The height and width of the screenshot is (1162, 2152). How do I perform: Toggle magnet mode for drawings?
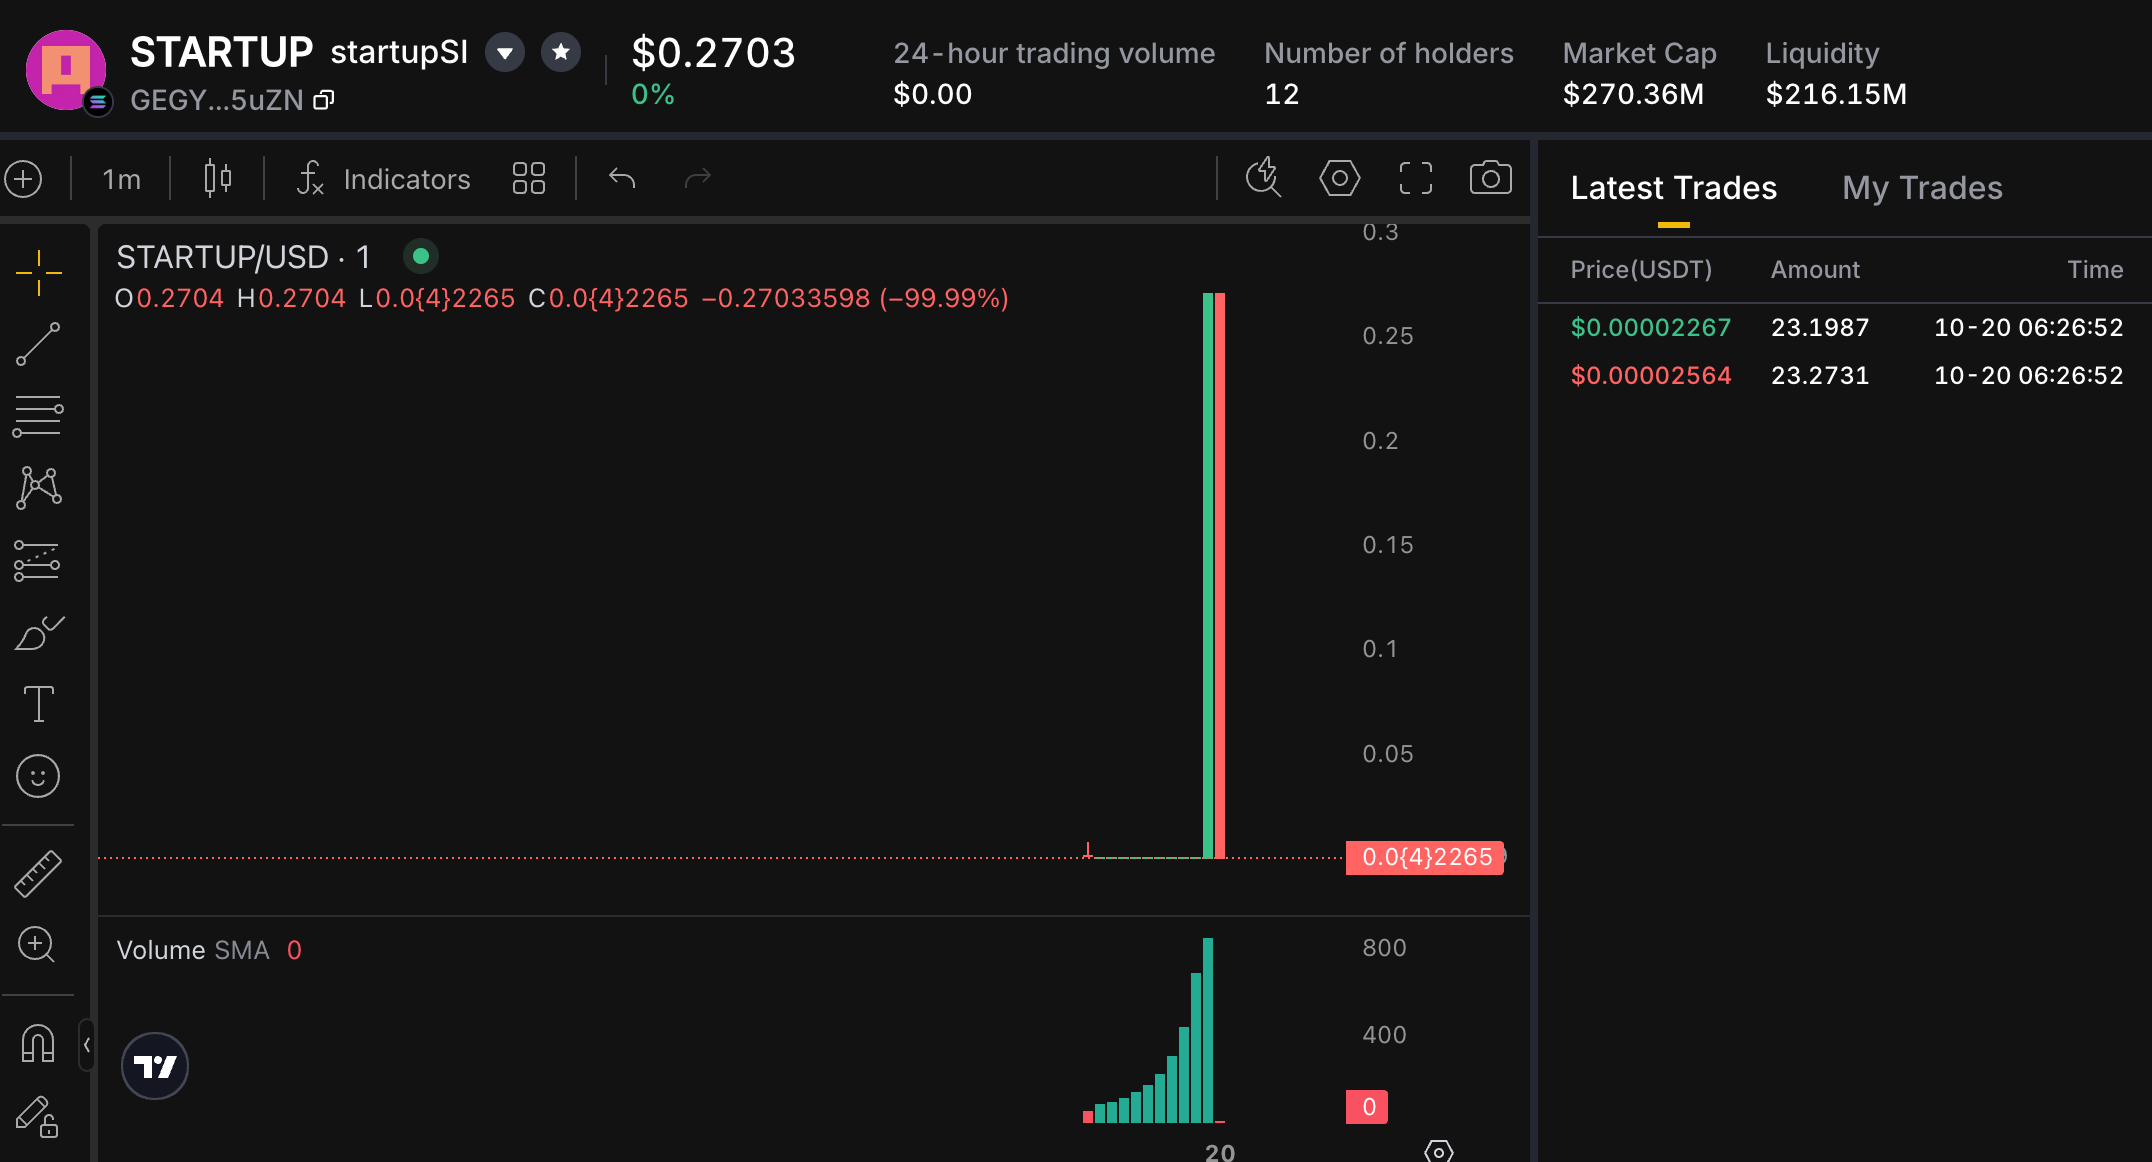point(38,1044)
